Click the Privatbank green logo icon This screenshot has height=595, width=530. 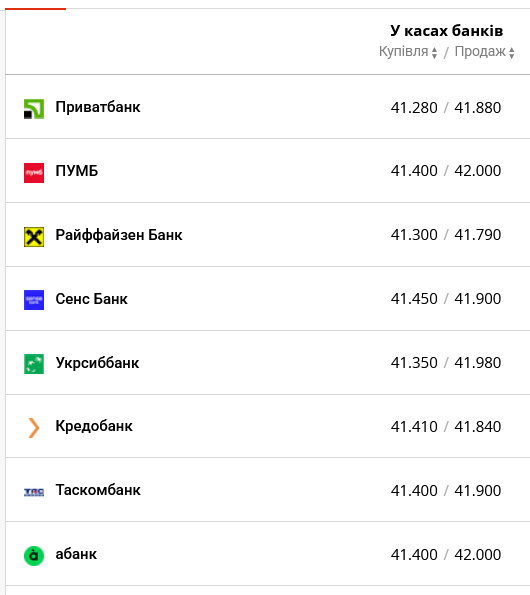(34, 109)
